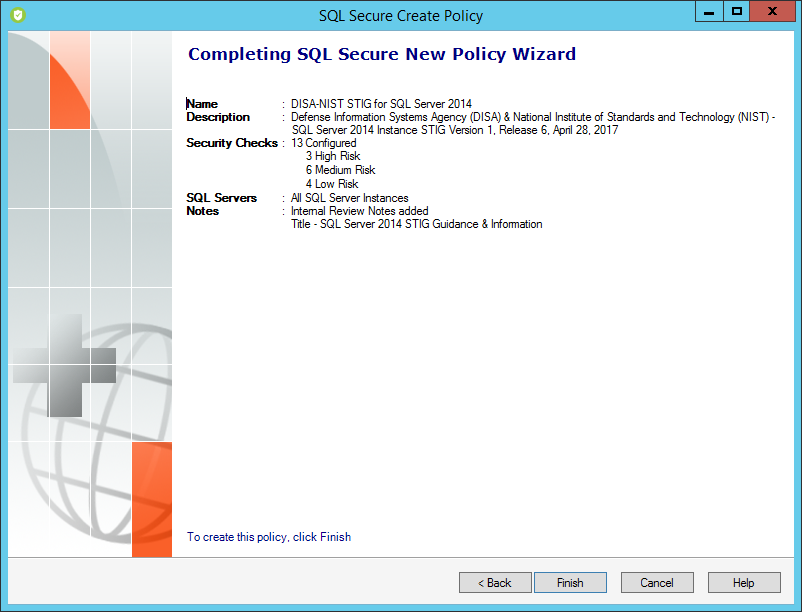Click the 'Name' label
Image resolution: width=802 pixels, height=612 pixels.
202,104
